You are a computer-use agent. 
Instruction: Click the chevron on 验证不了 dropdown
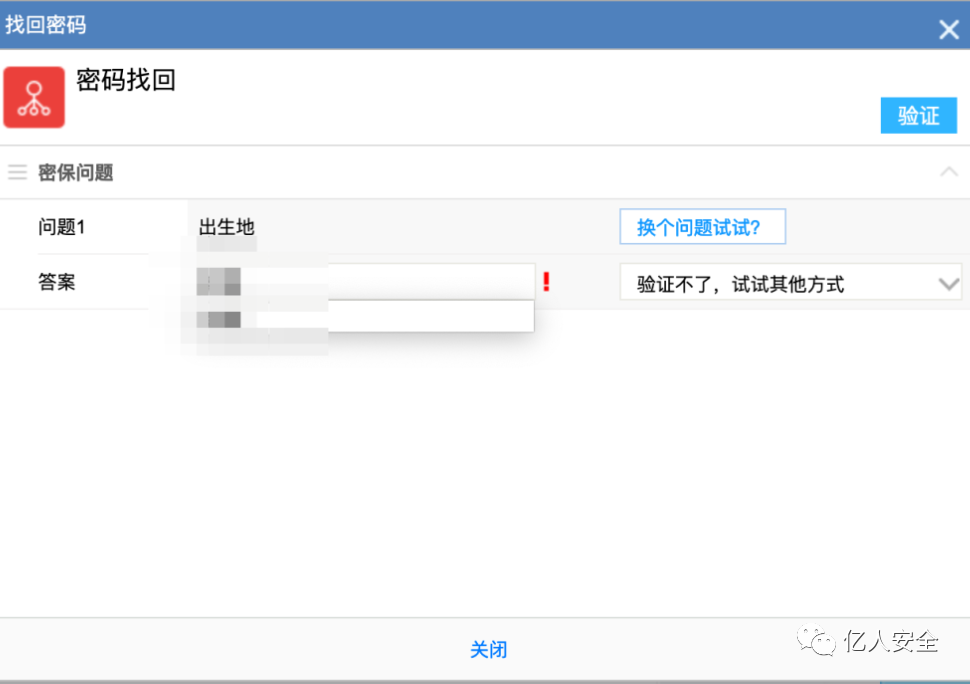coord(948,283)
